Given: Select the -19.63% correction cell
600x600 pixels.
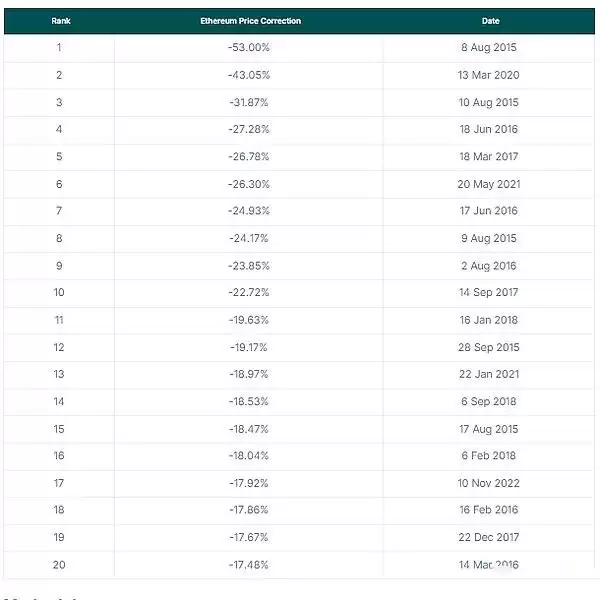Looking at the screenshot, I should coord(249,320).
